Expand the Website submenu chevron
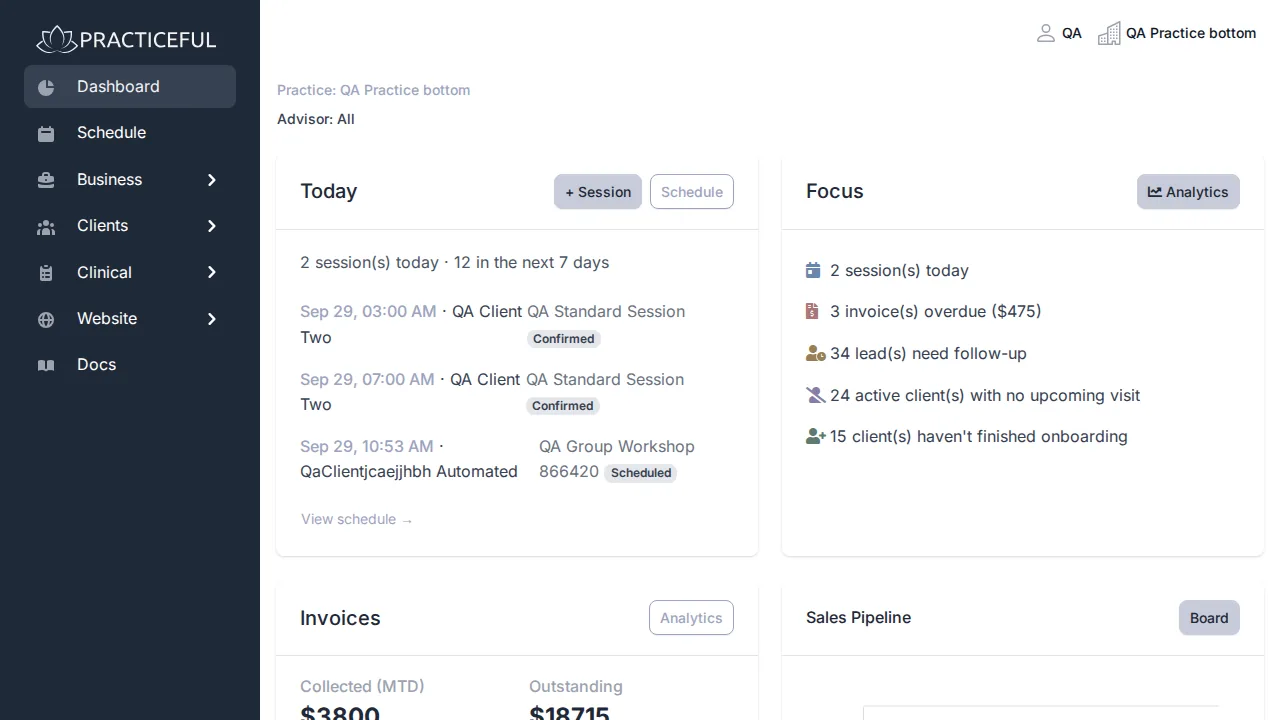 click(212, 319)
